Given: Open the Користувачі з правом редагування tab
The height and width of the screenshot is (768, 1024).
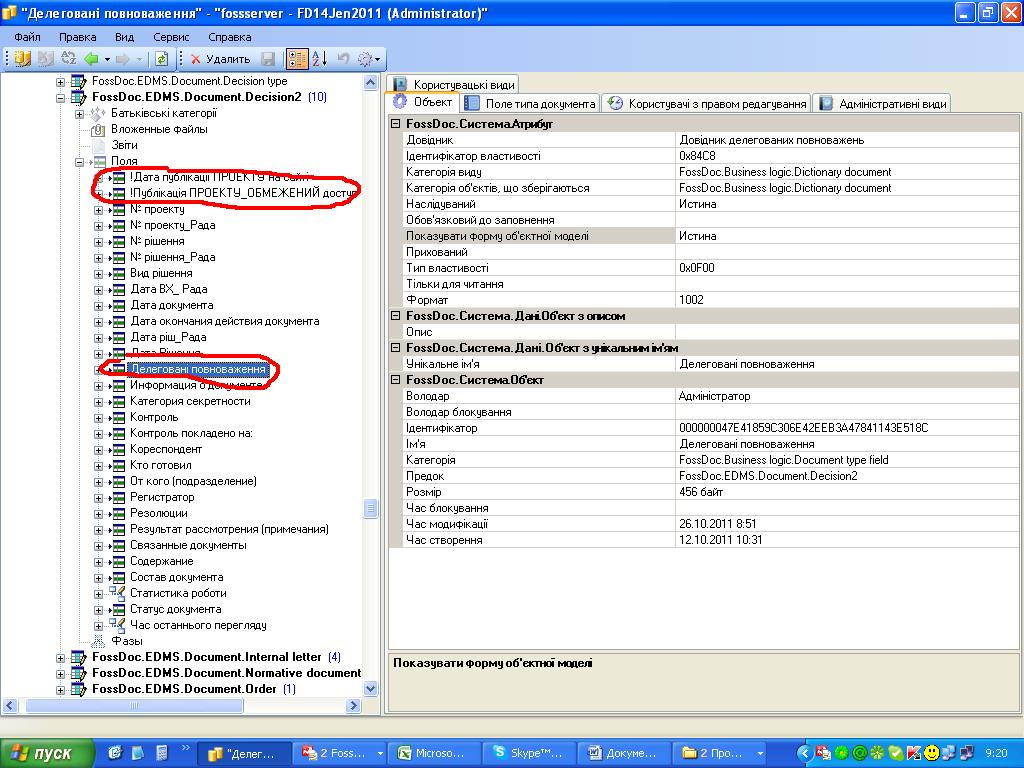Looking at the screenshot, I should point(707,103).
